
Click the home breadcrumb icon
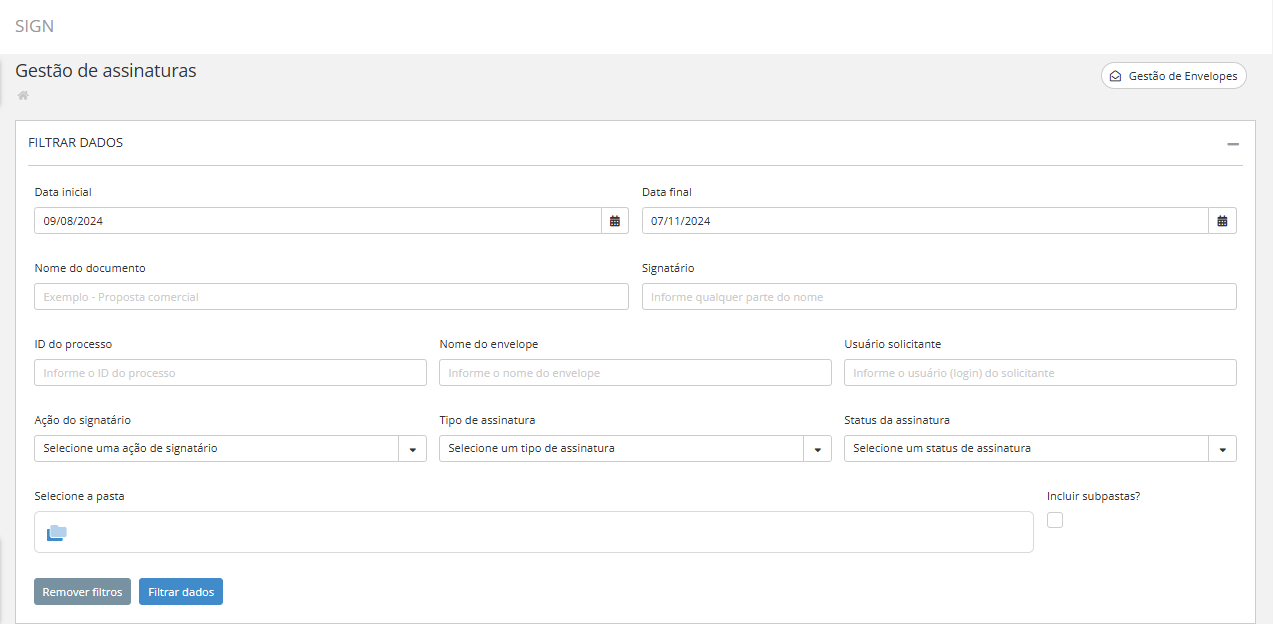tap(23, 96)
